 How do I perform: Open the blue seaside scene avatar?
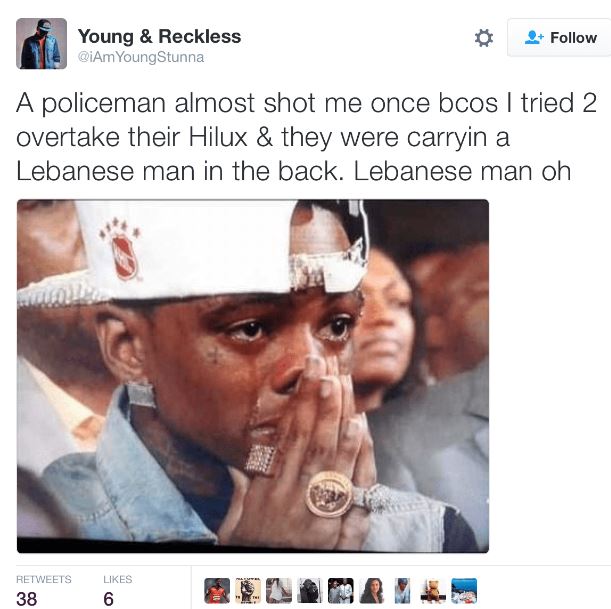click(464, 591)
